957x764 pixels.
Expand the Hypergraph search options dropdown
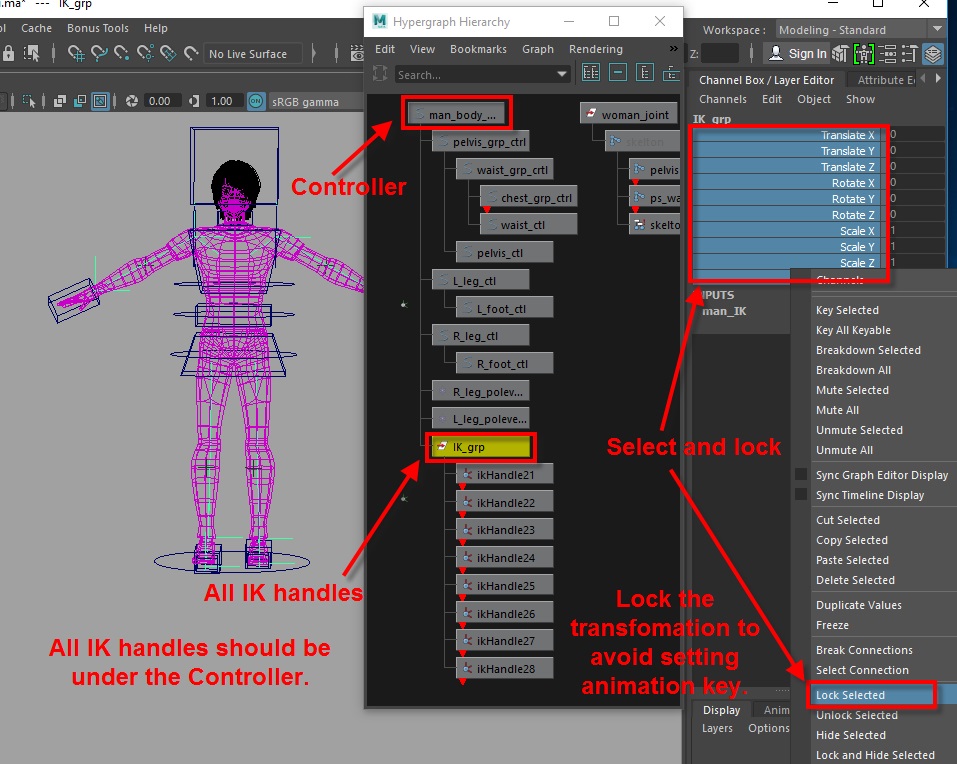(x=562, y=75)
